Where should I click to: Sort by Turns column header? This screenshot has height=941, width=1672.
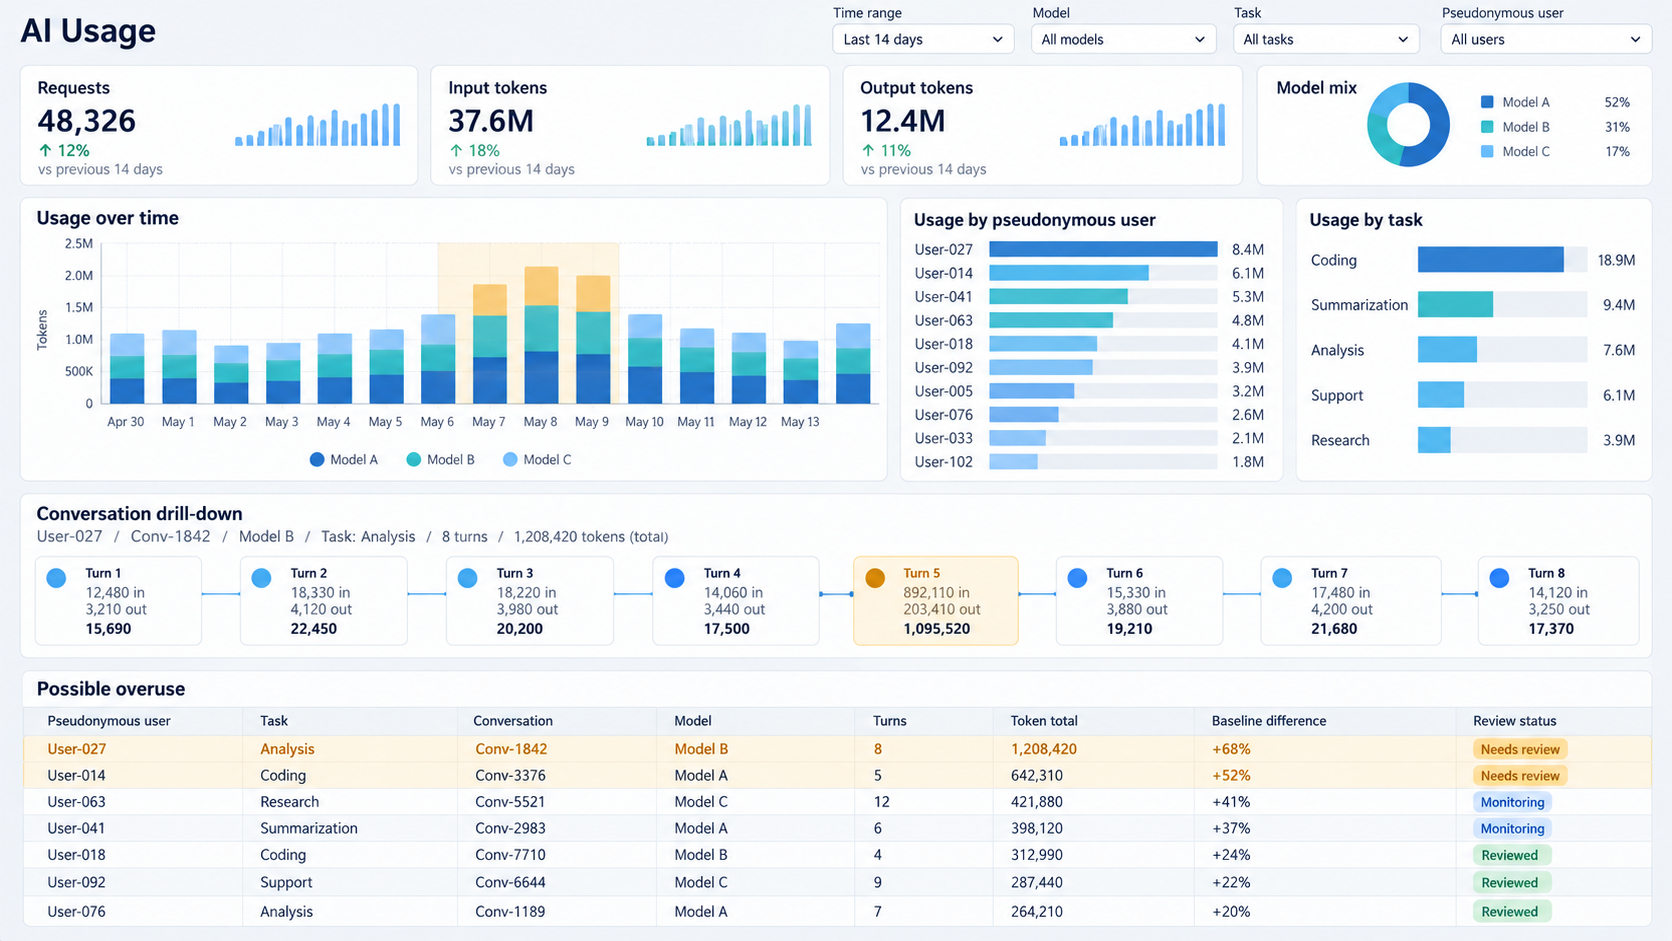[x=890, y=721]
